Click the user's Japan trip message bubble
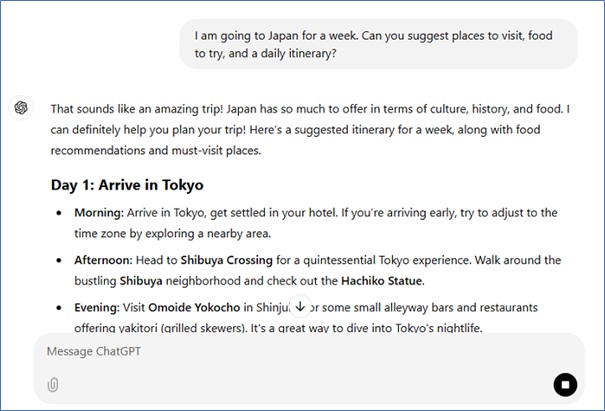605x411 pixels. tap(378, 44)
